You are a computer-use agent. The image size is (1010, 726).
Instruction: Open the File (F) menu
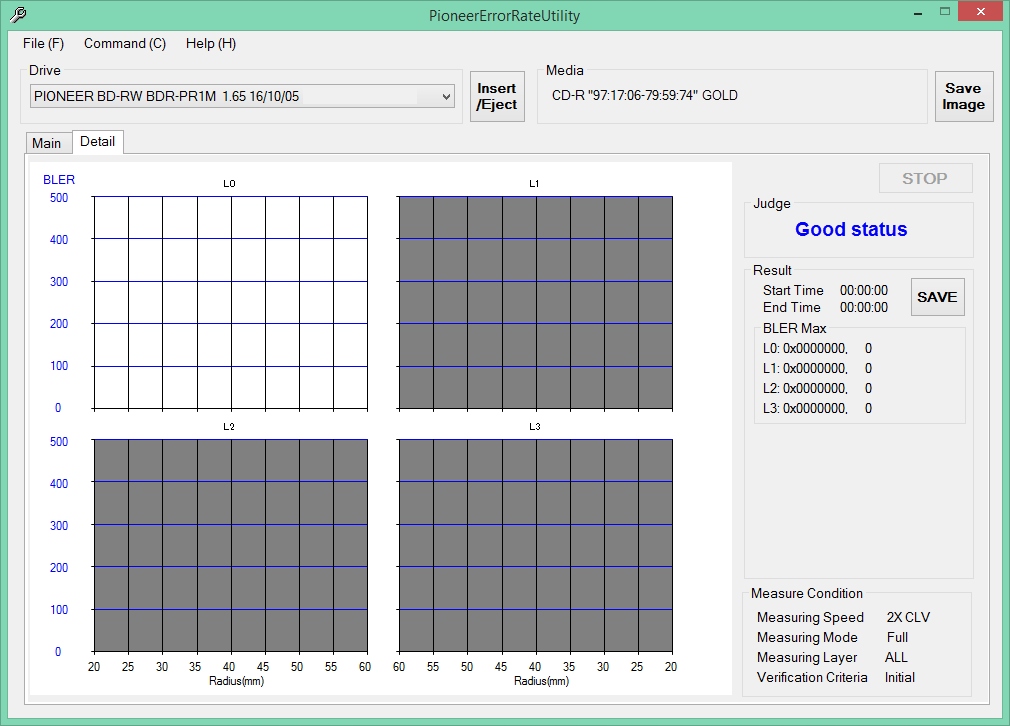[43, 43]
